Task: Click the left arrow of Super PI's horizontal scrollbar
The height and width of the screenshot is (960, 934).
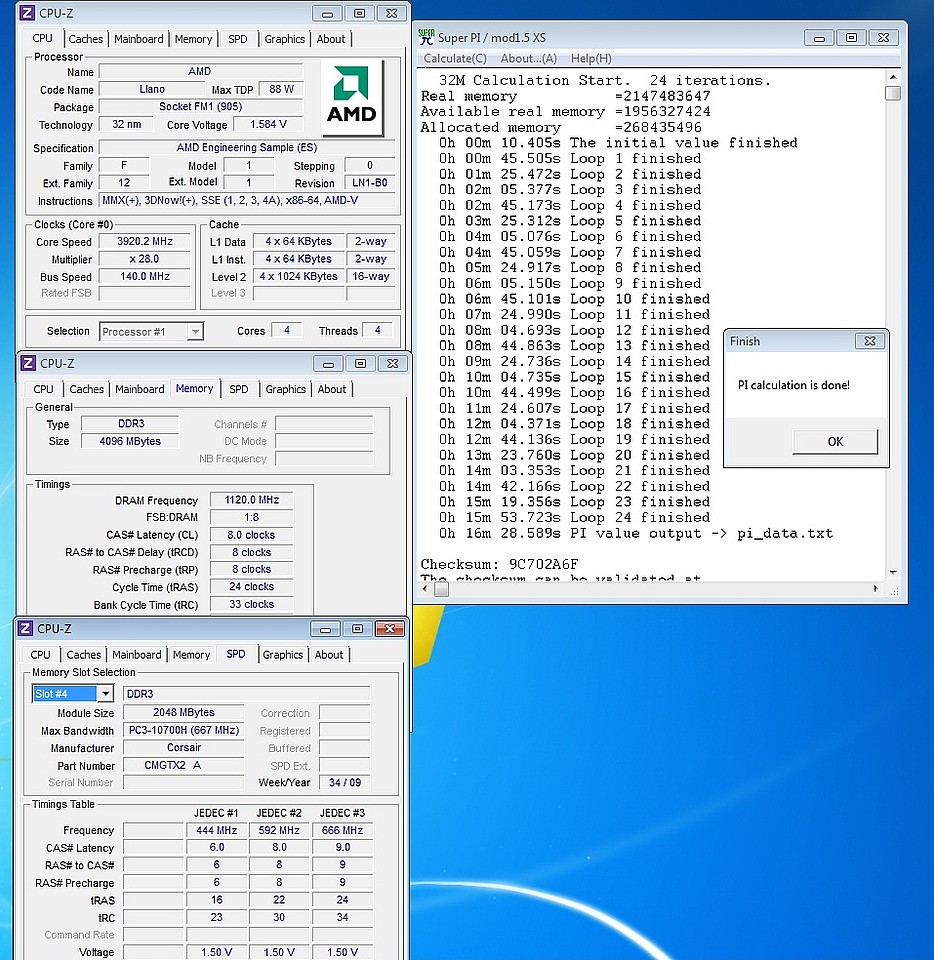Action: click(425, 589)
